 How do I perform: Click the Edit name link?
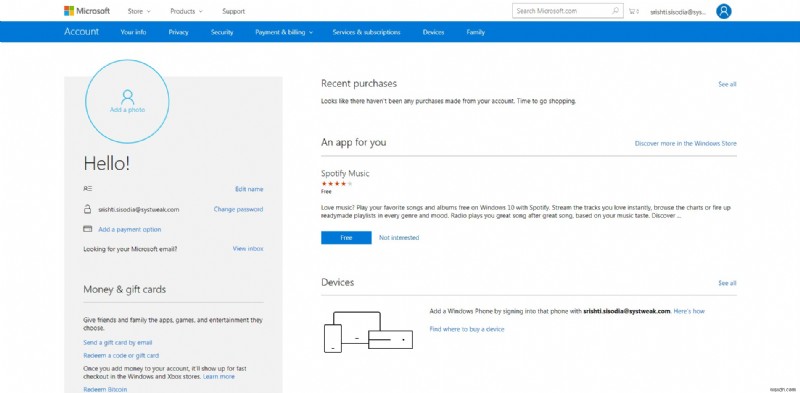tap(249, 189)
